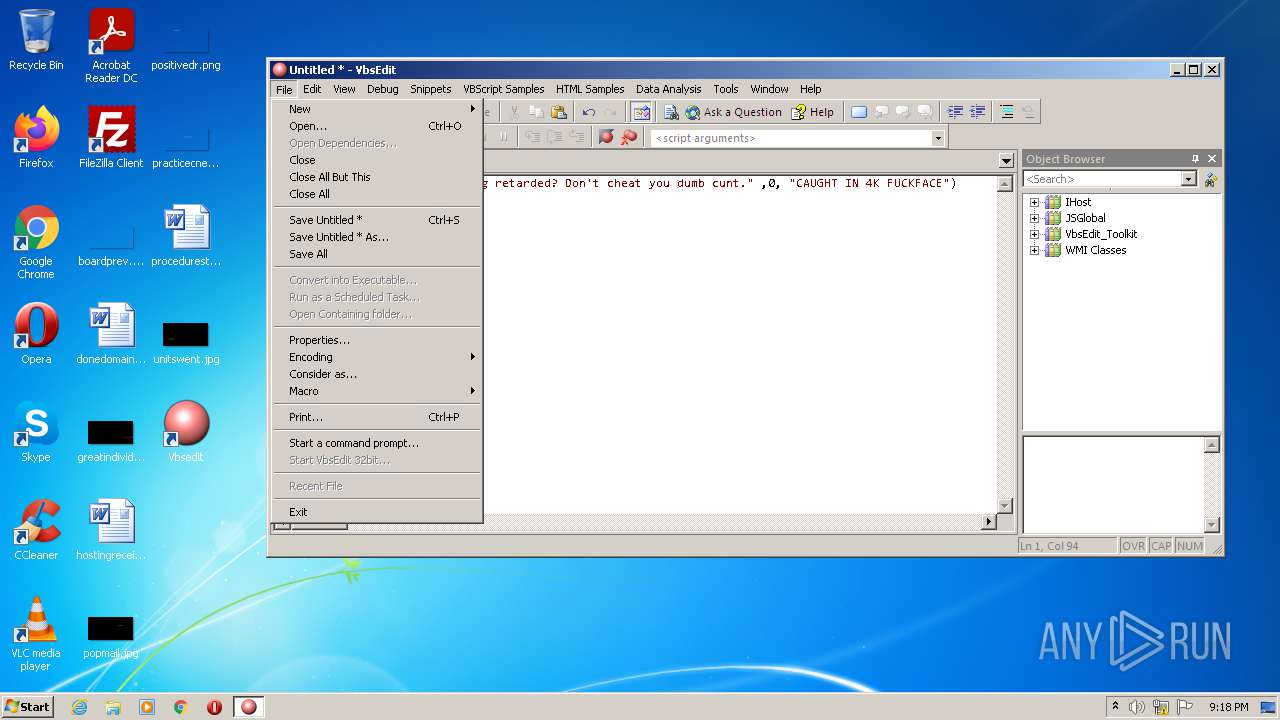Click the Redo arrow icon
Viewport: 1280px width, 720px height.
tap(610, 112)
